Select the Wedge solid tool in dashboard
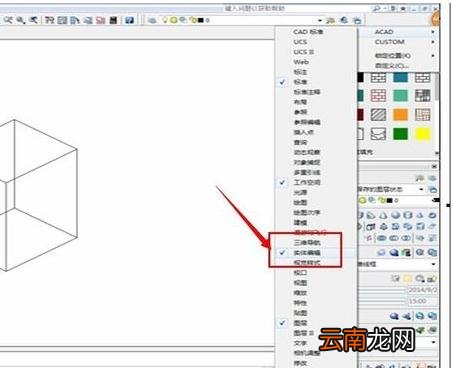The width and height of the screenshot is (452, 368). [371, 216]
